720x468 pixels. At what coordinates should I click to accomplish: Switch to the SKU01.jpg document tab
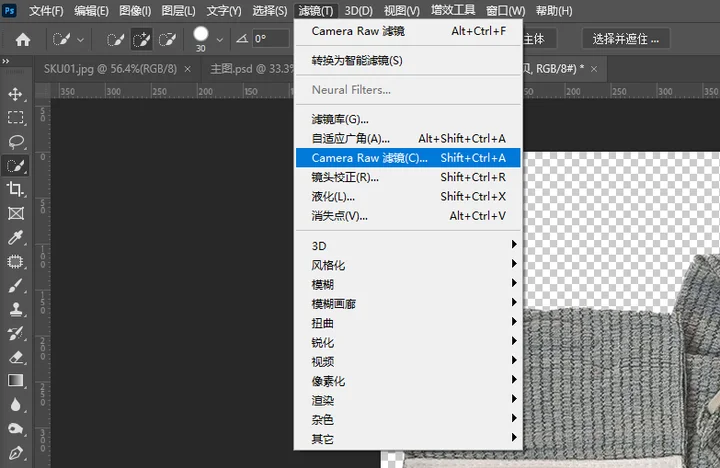(x=110, y=69)
